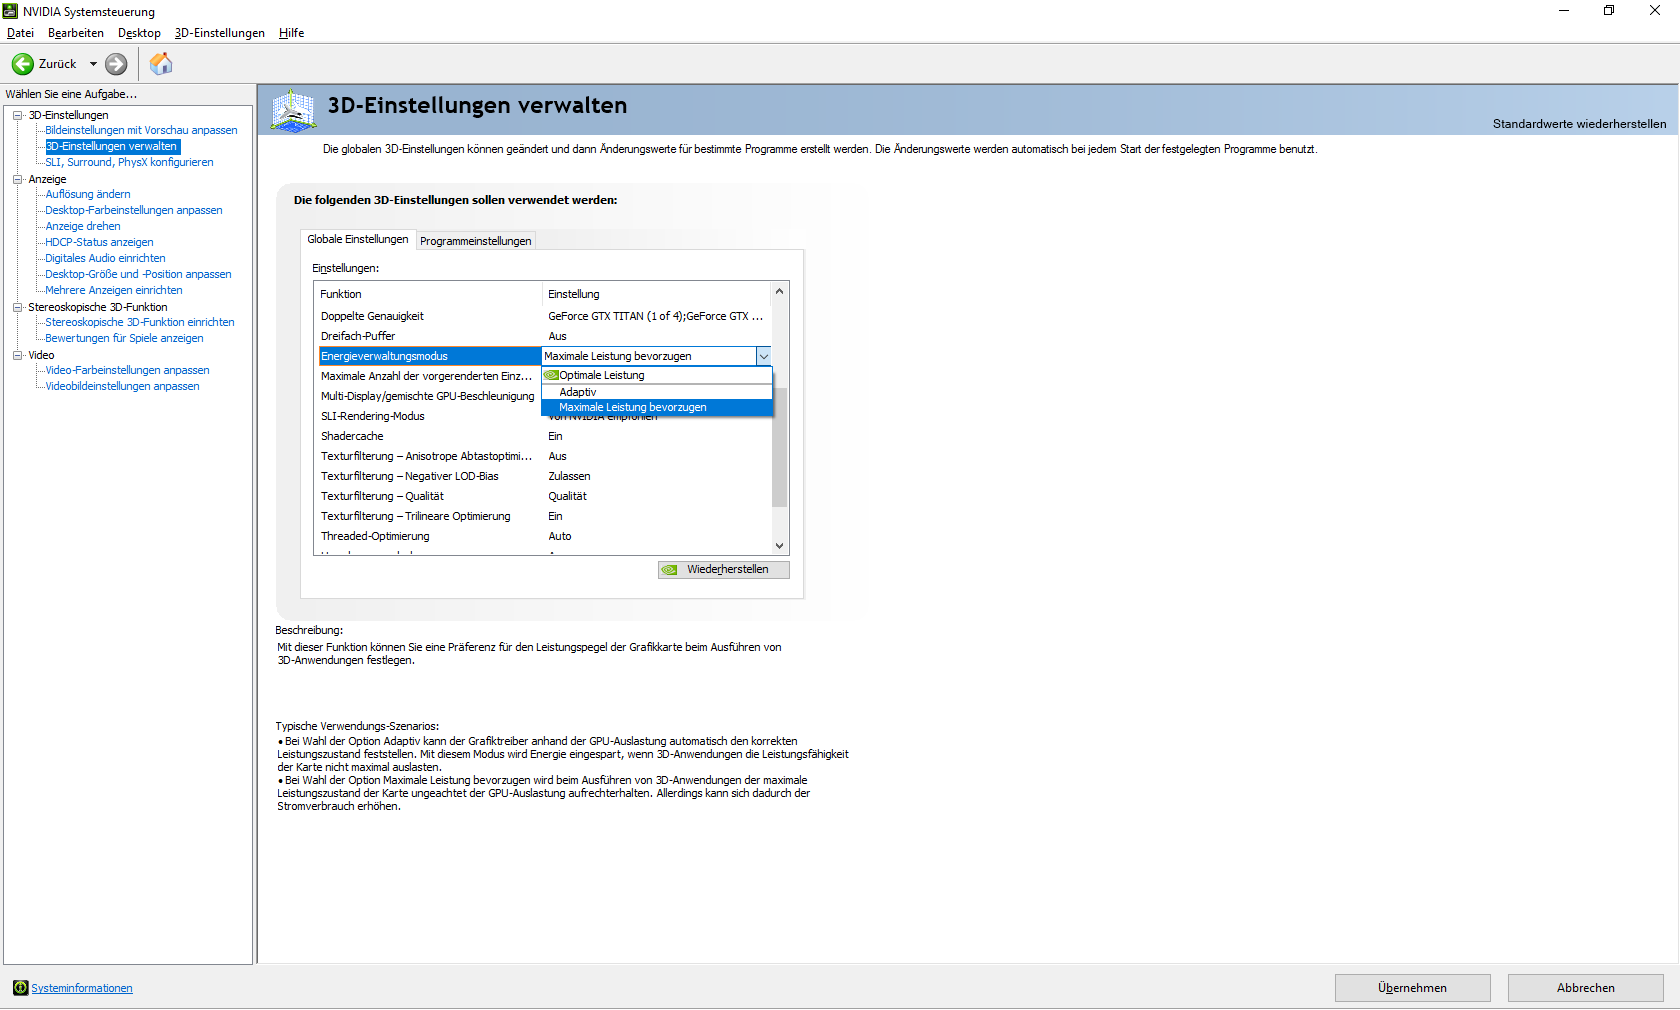Toggle the Energieverwaltungsmodus dropdown arrow

click(x=764, y=356)
